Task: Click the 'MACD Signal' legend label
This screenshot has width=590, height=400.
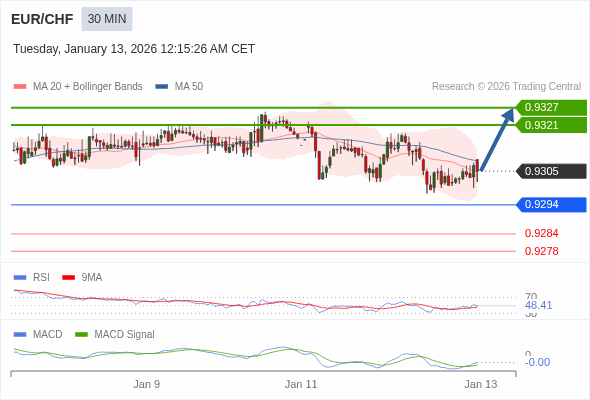Action: pos(125,335)
